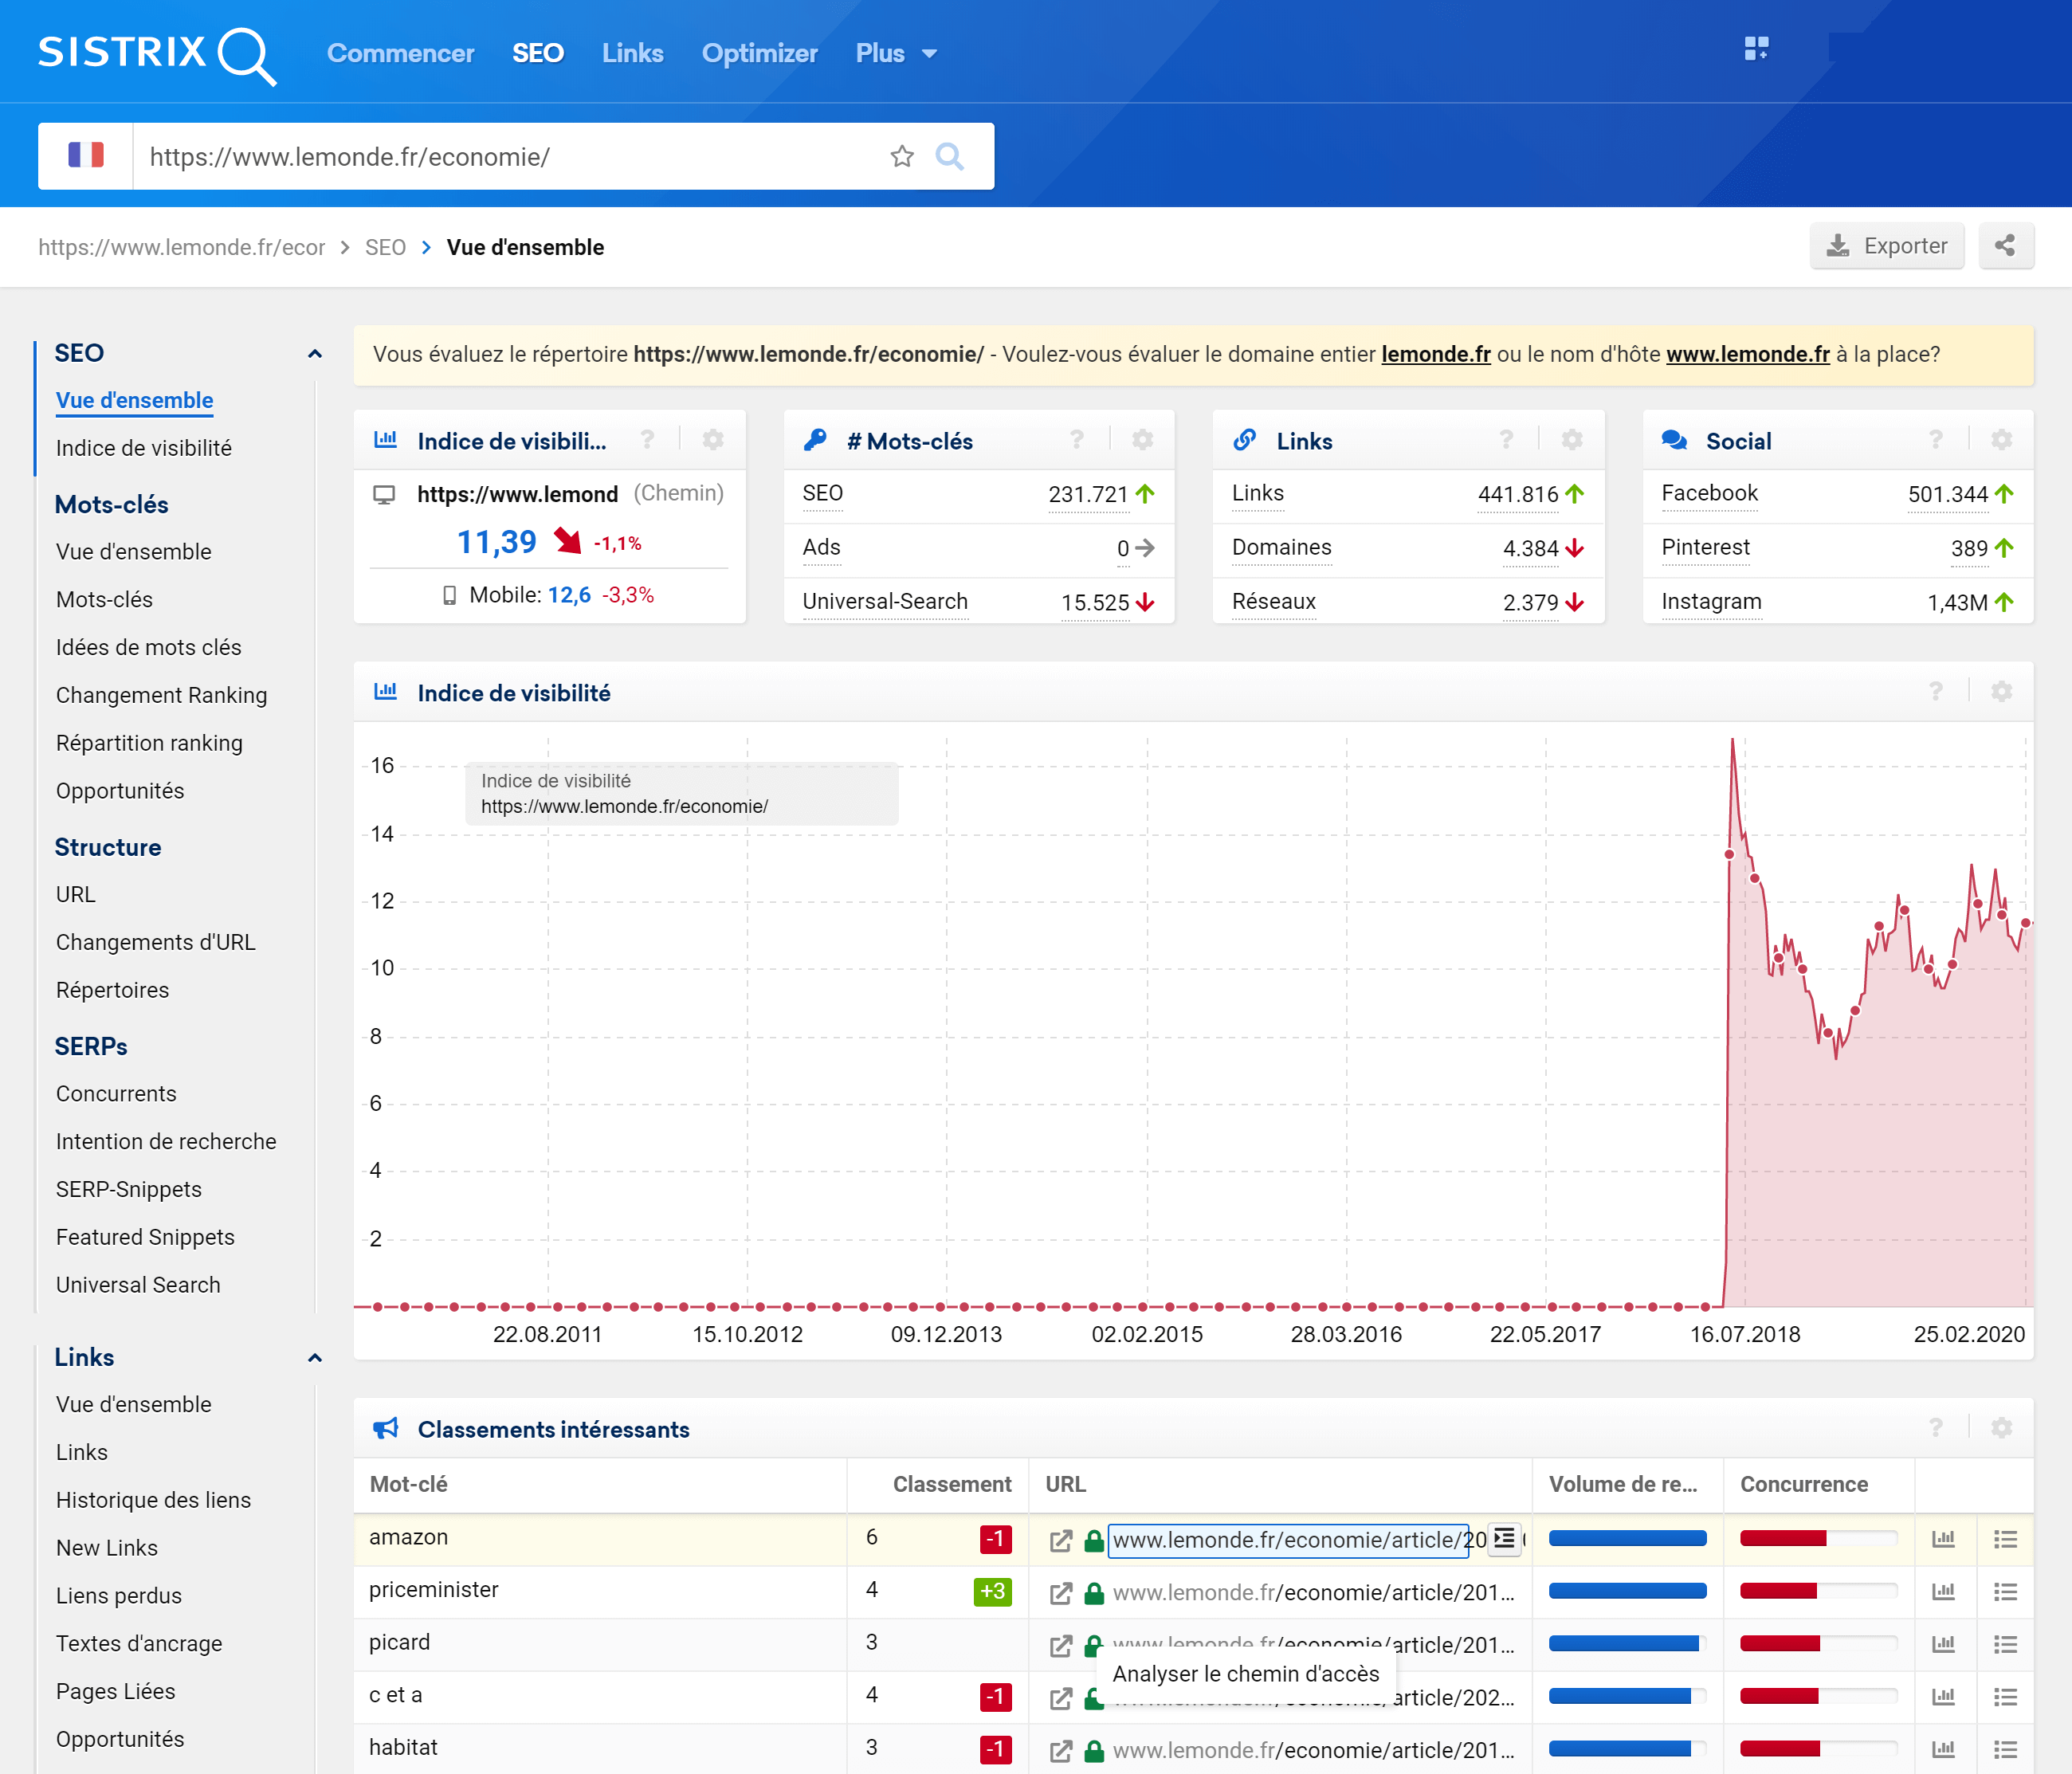Click the Facebook value 501.344
Image resolution: width=2072 pixels, height=1774 pixels.
coord(1948,494)
